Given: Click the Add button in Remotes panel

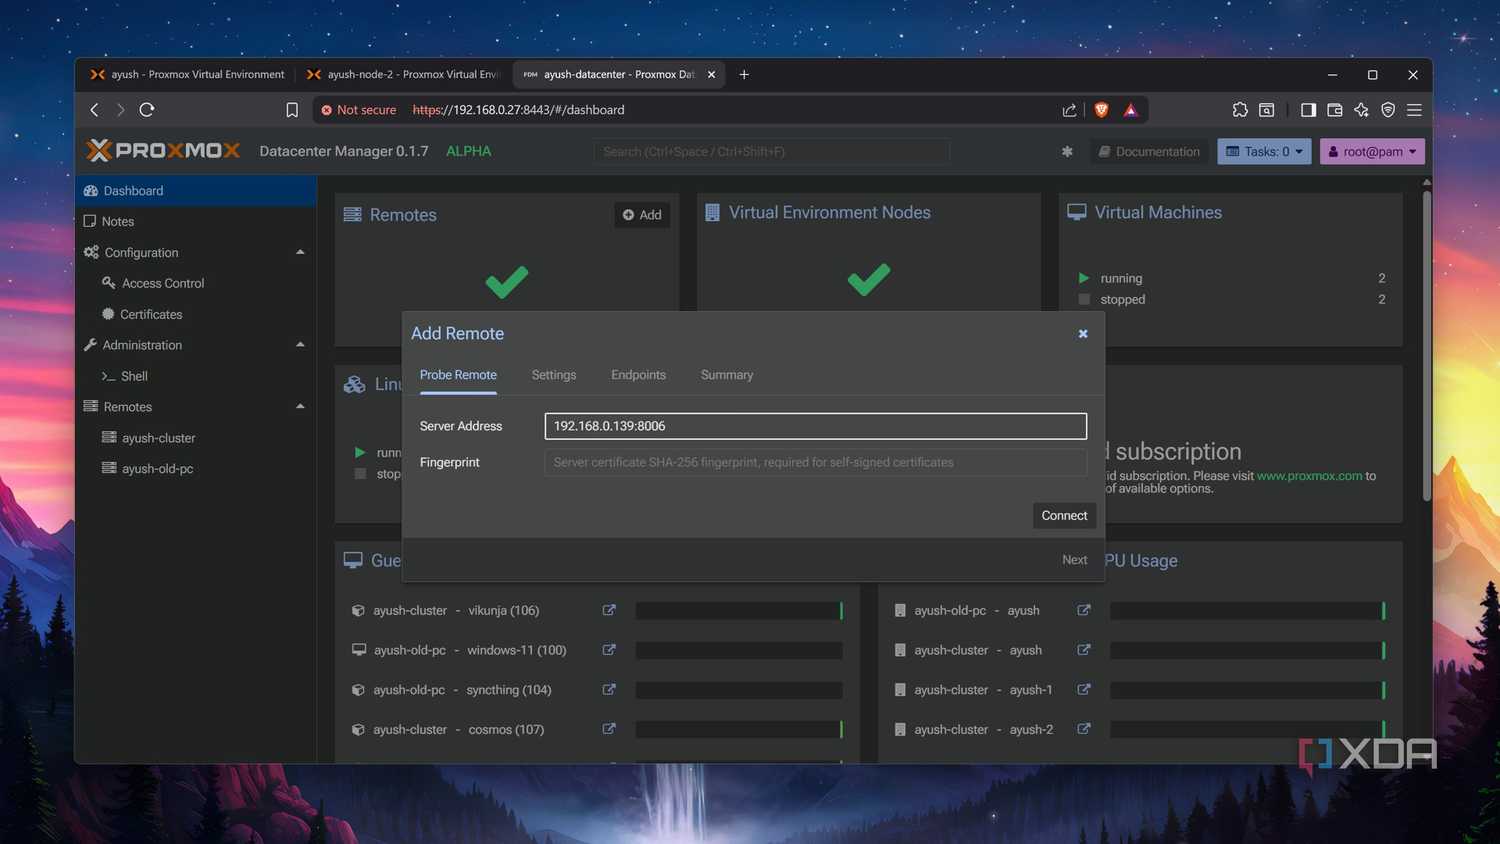Looking at the screenshot, I should 642,215.
